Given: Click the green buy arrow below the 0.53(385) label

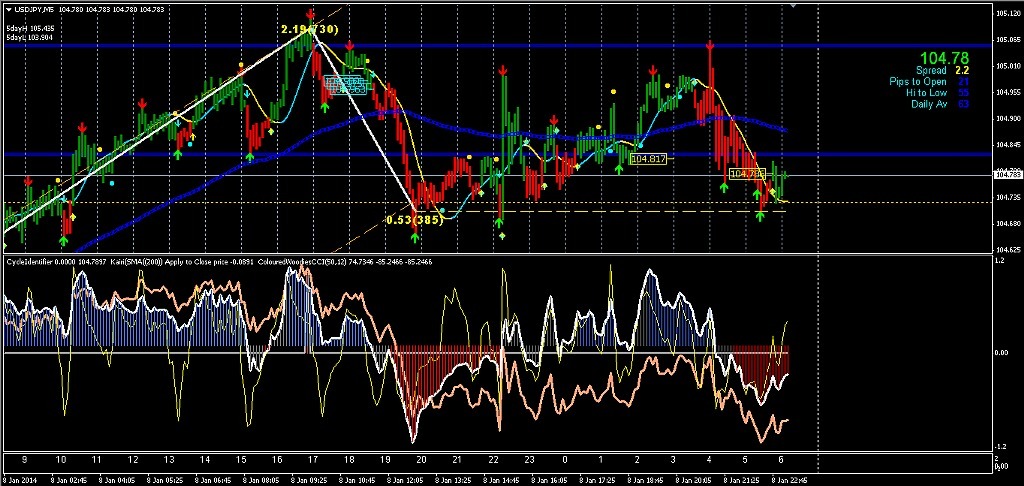Looking at the screenshot, I should coord(414,236).
